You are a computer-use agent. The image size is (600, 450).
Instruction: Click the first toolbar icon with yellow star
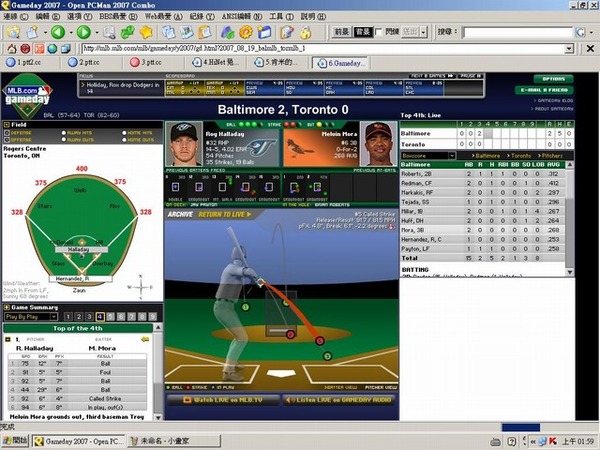(13, 33)
